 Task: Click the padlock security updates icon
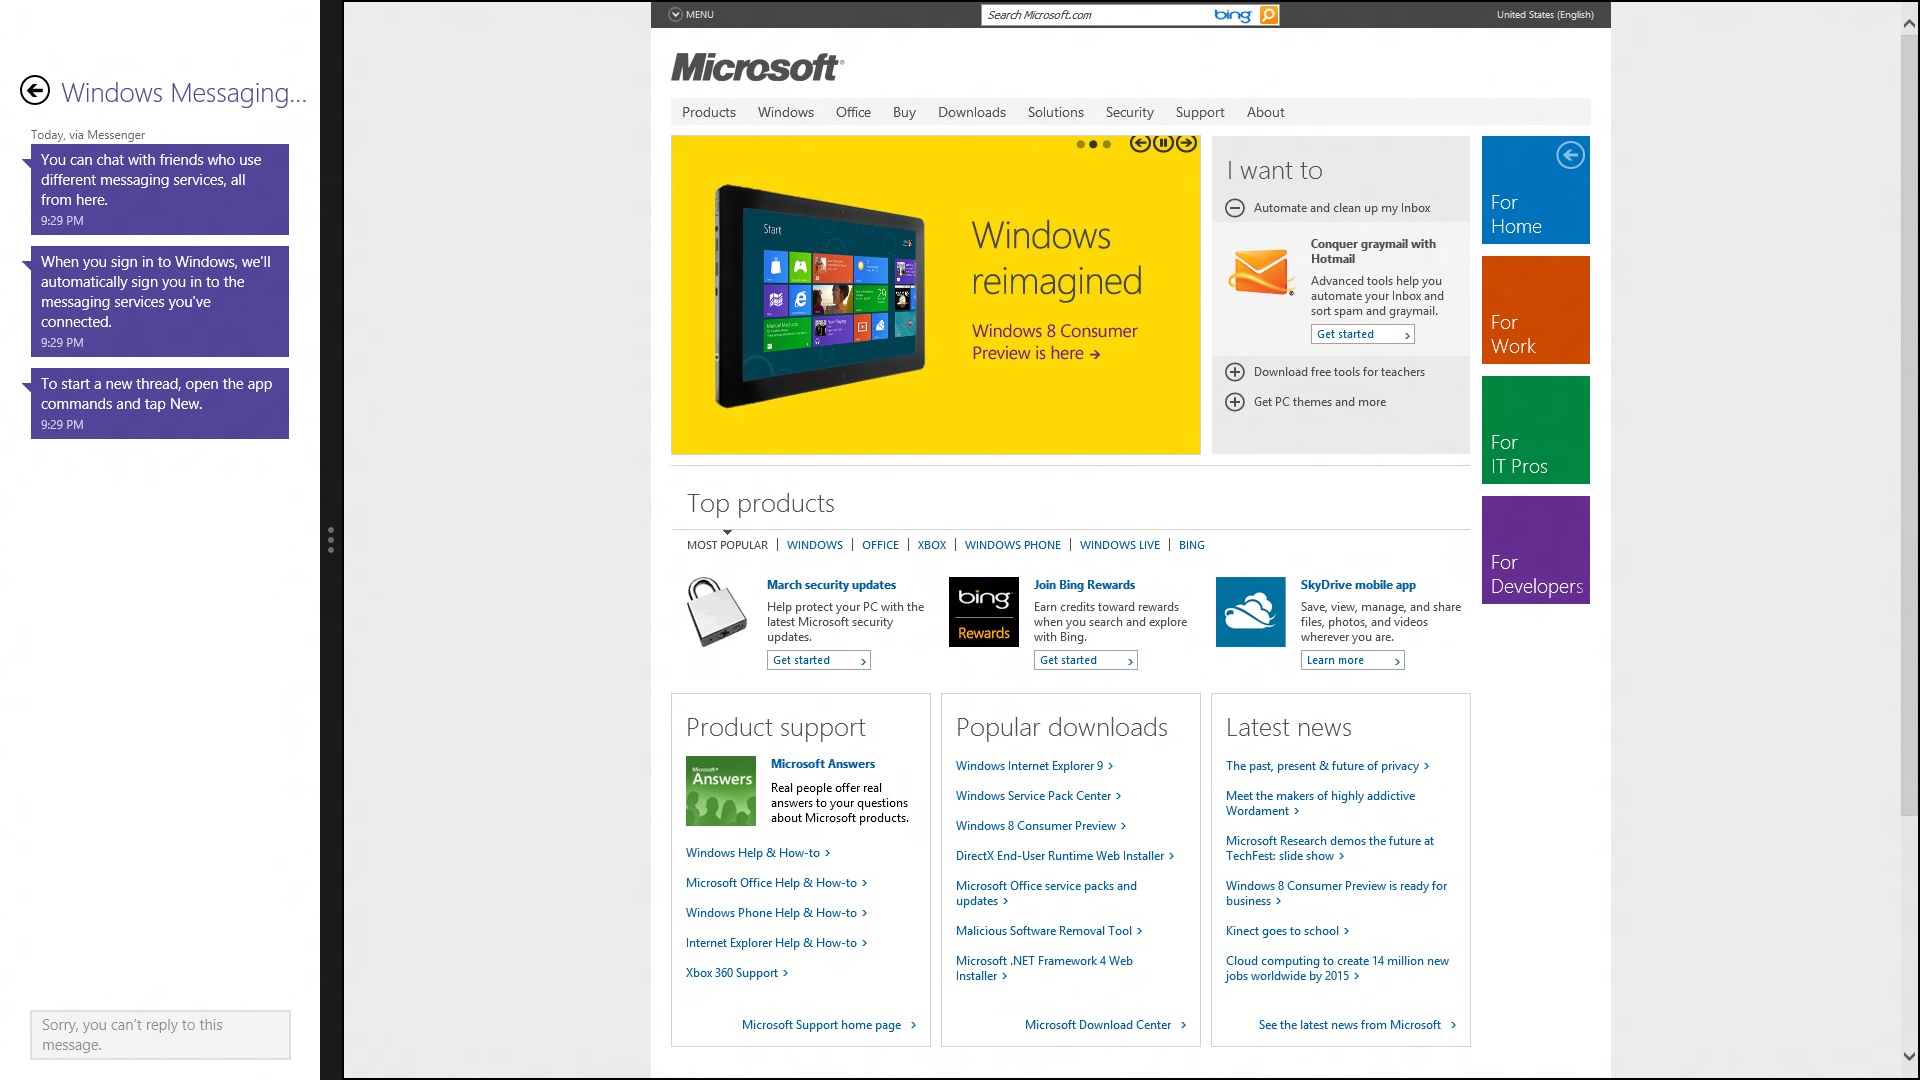717,612
